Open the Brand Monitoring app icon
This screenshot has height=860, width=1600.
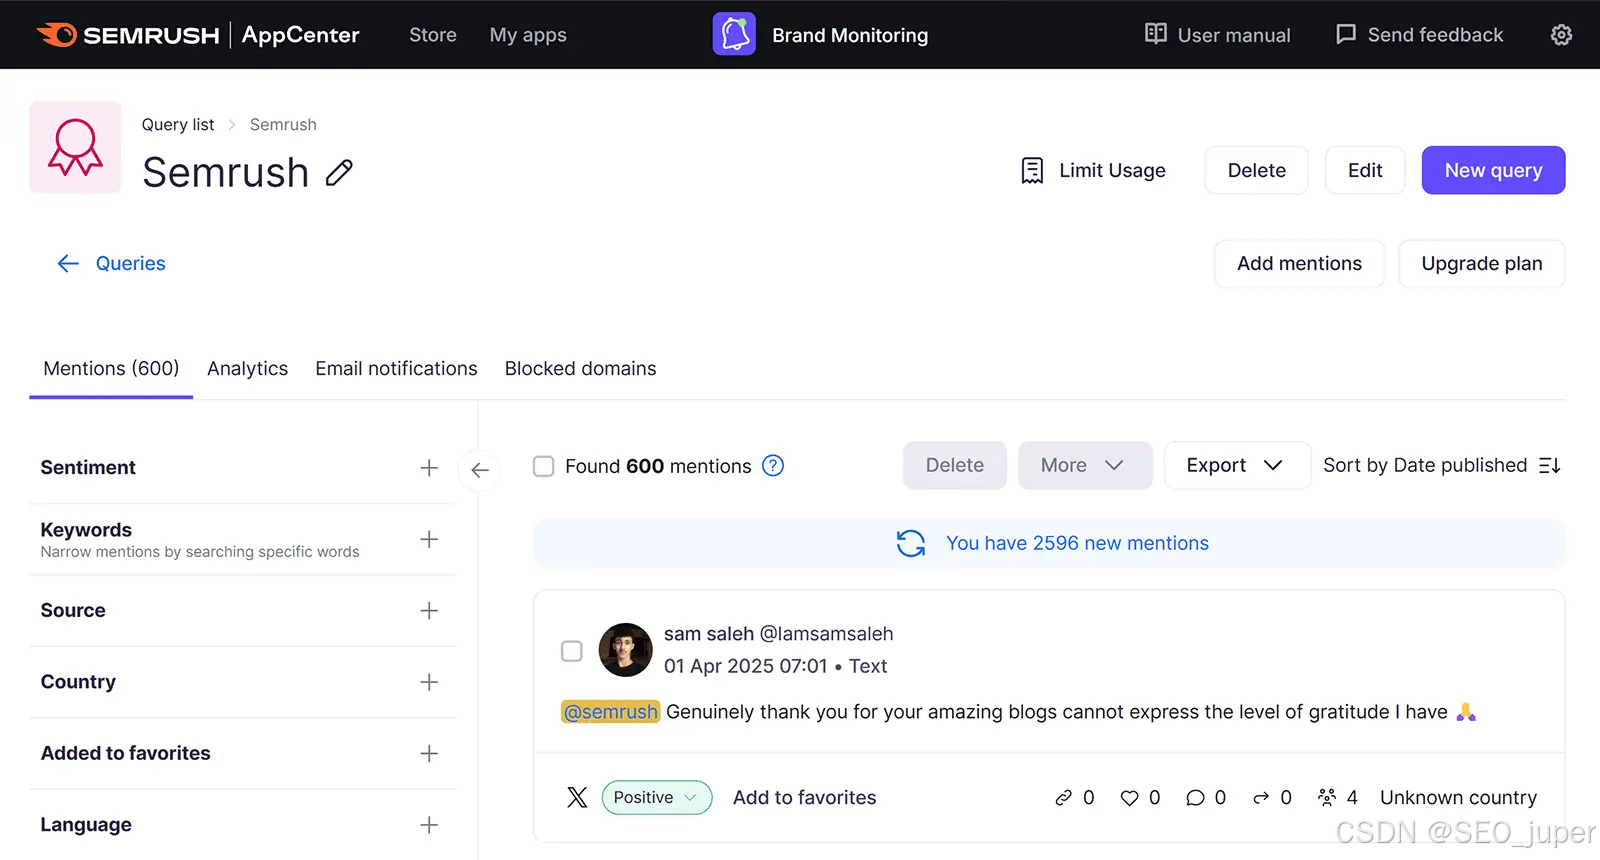(x=734, y=35)
